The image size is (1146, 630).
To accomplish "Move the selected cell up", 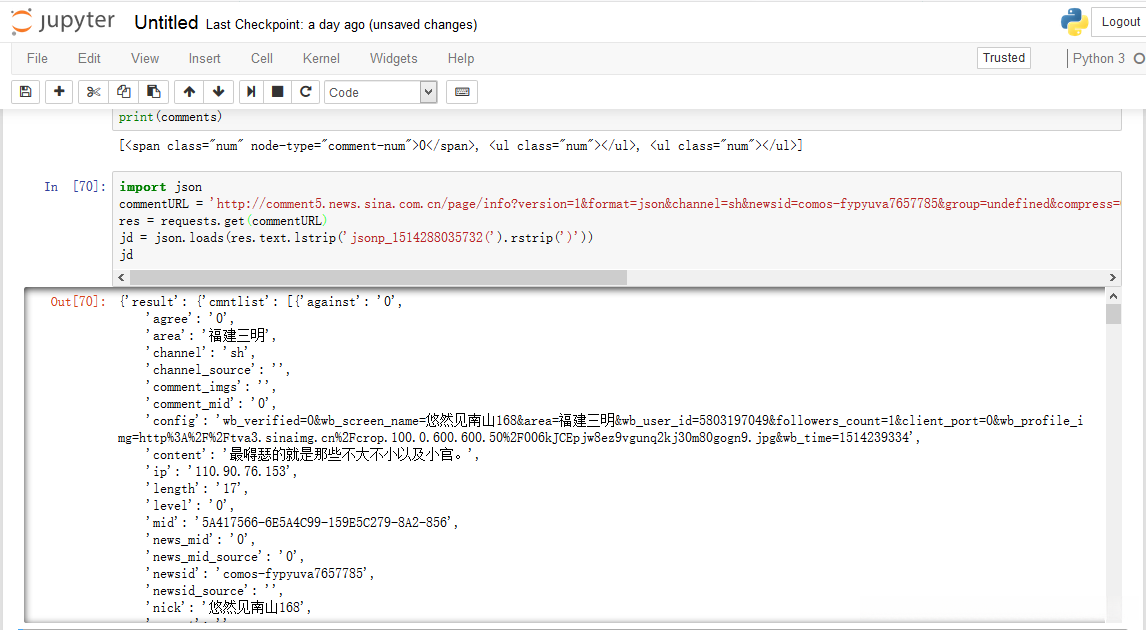I will (x=189, y=92).
